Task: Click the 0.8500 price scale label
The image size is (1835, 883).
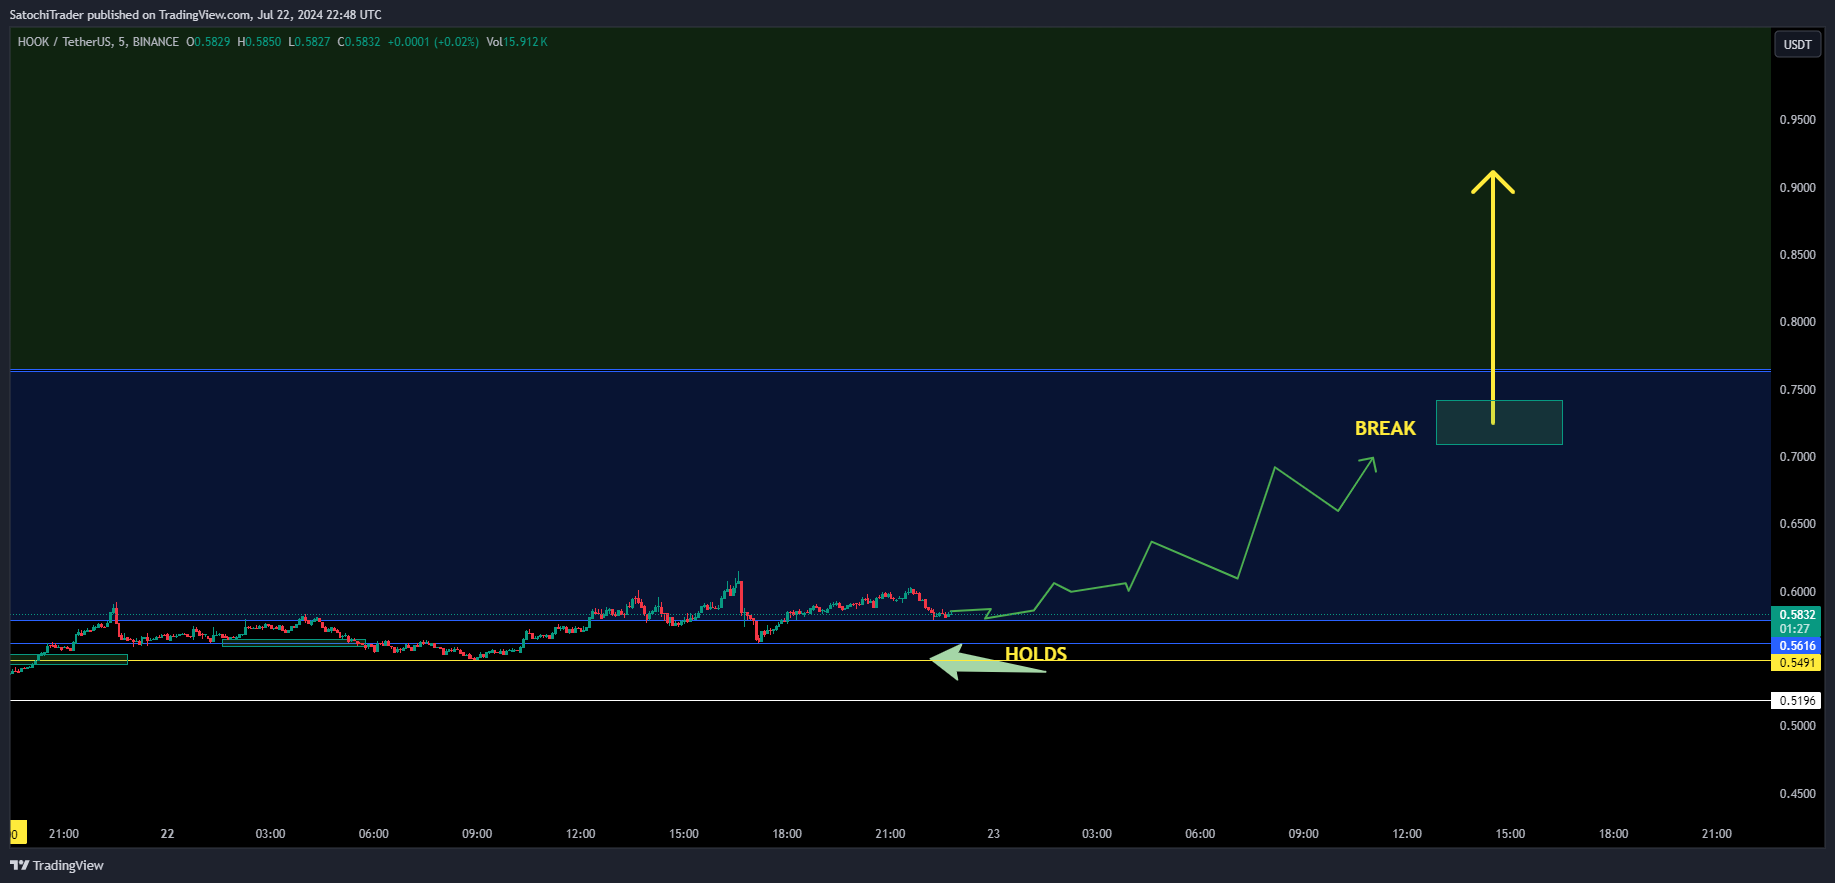Action: [1797, 255]
